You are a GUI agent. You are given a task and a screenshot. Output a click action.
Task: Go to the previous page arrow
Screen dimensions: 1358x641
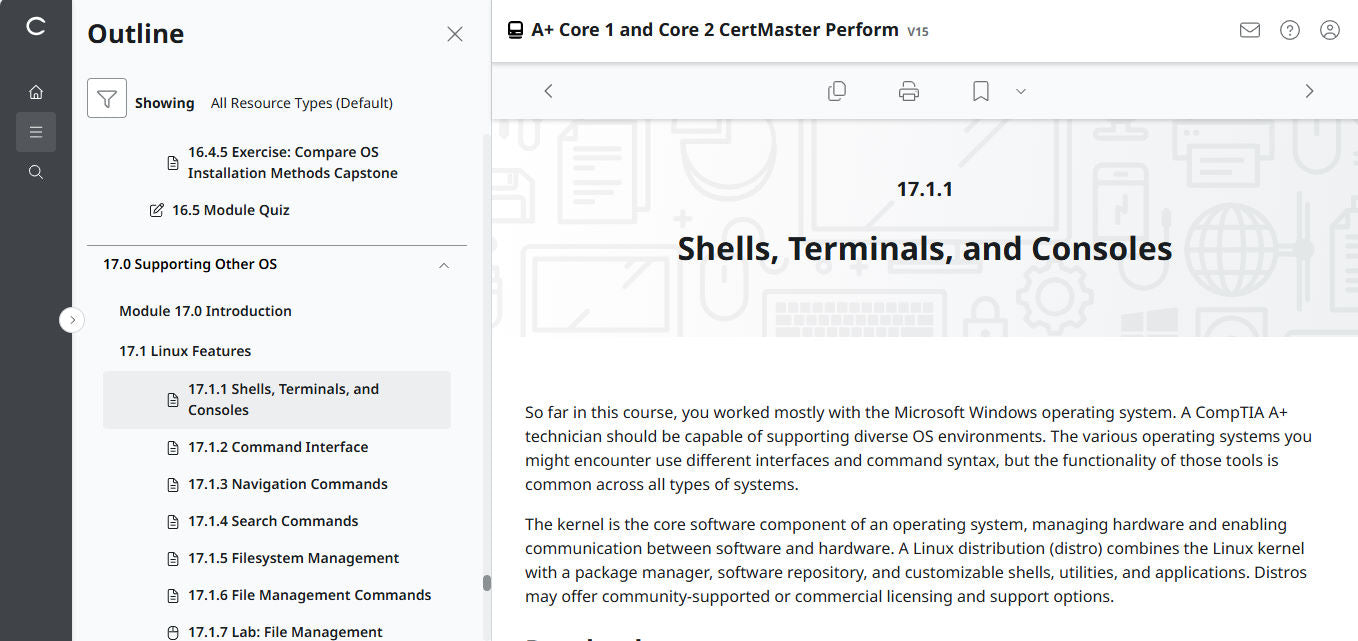[548, 90]
